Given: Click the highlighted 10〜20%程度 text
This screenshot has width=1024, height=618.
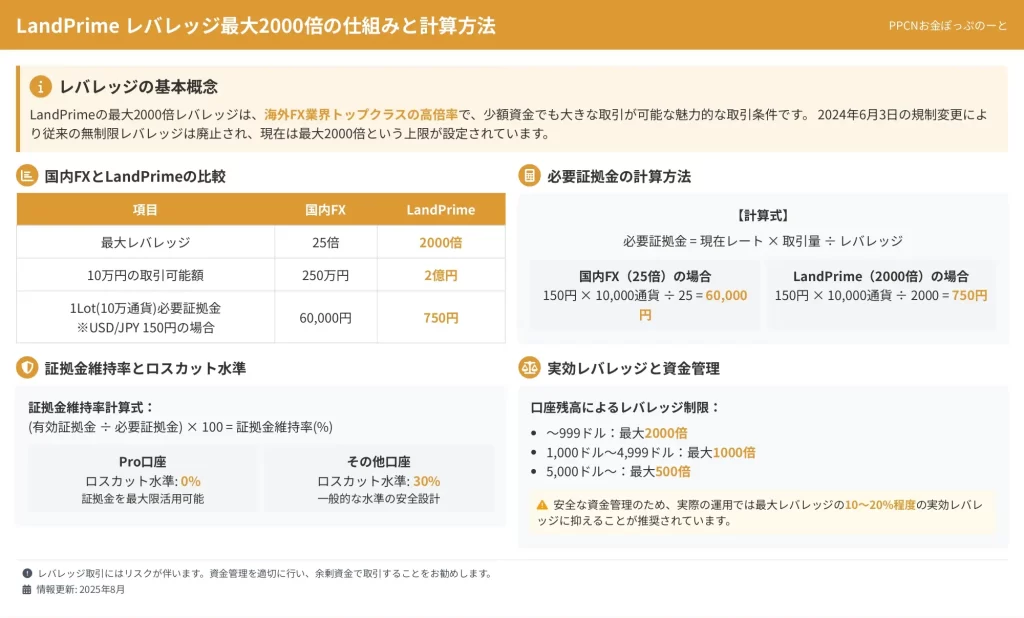Looking at the screenshot, I should click(880, 505).
